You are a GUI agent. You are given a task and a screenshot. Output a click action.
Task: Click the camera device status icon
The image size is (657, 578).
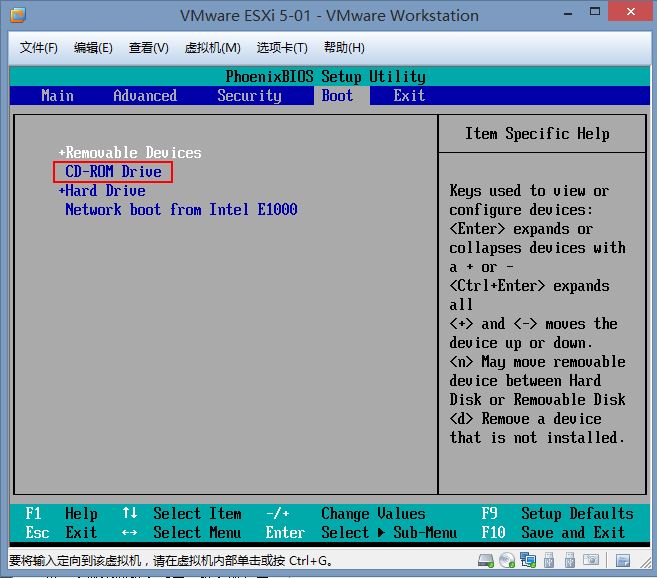[x=591, y=560]
